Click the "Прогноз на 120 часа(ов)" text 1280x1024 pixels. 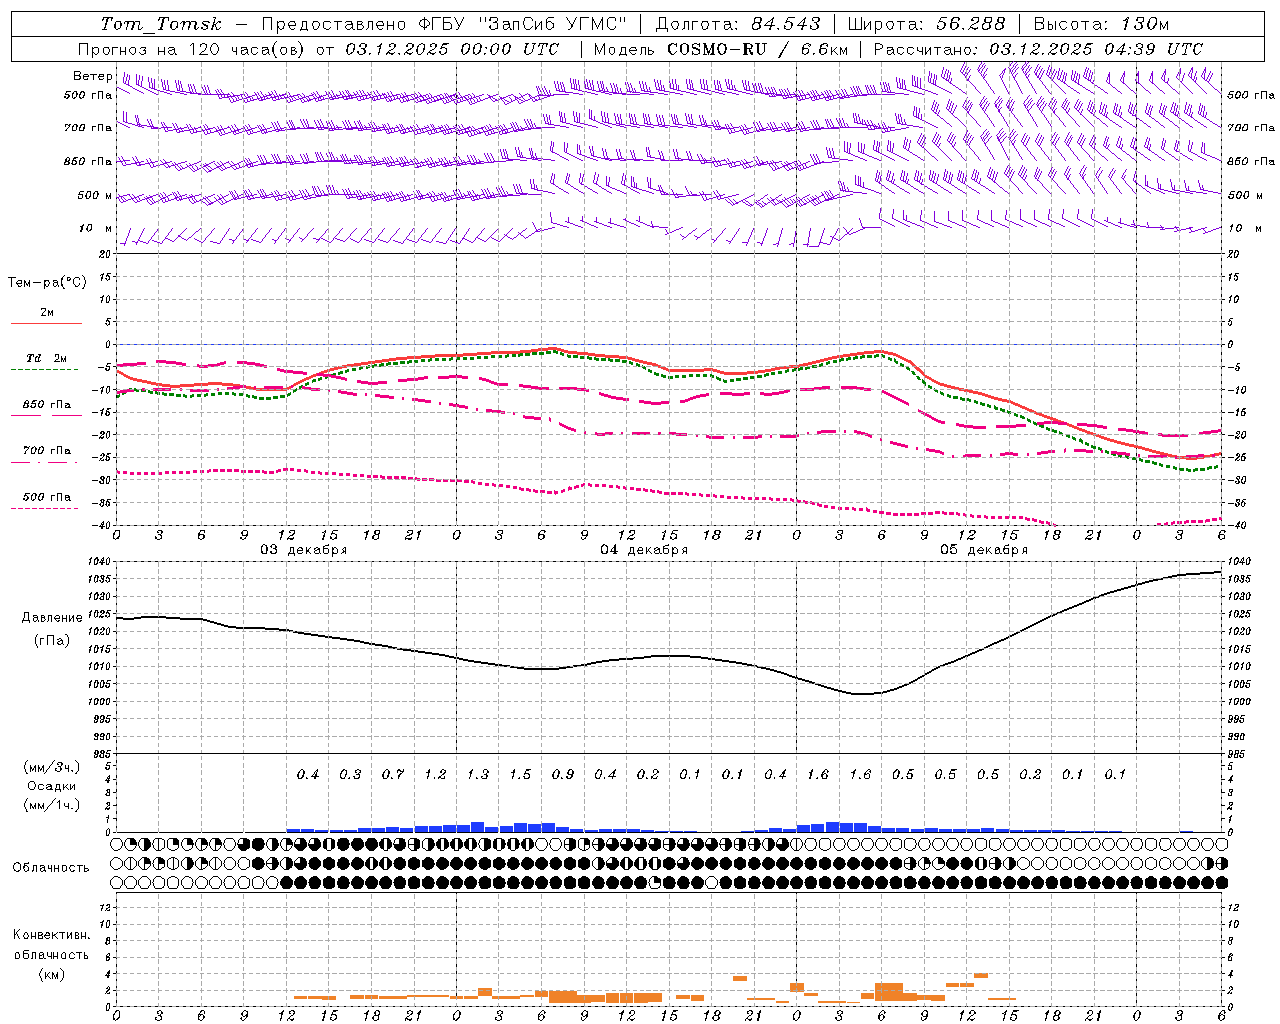click(x=192, y=49)
